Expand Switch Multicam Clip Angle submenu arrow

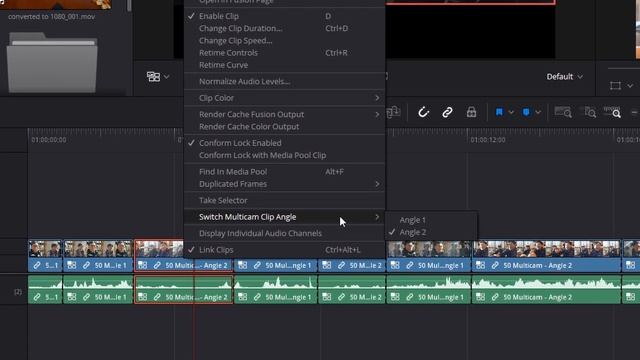pos(377,217)
